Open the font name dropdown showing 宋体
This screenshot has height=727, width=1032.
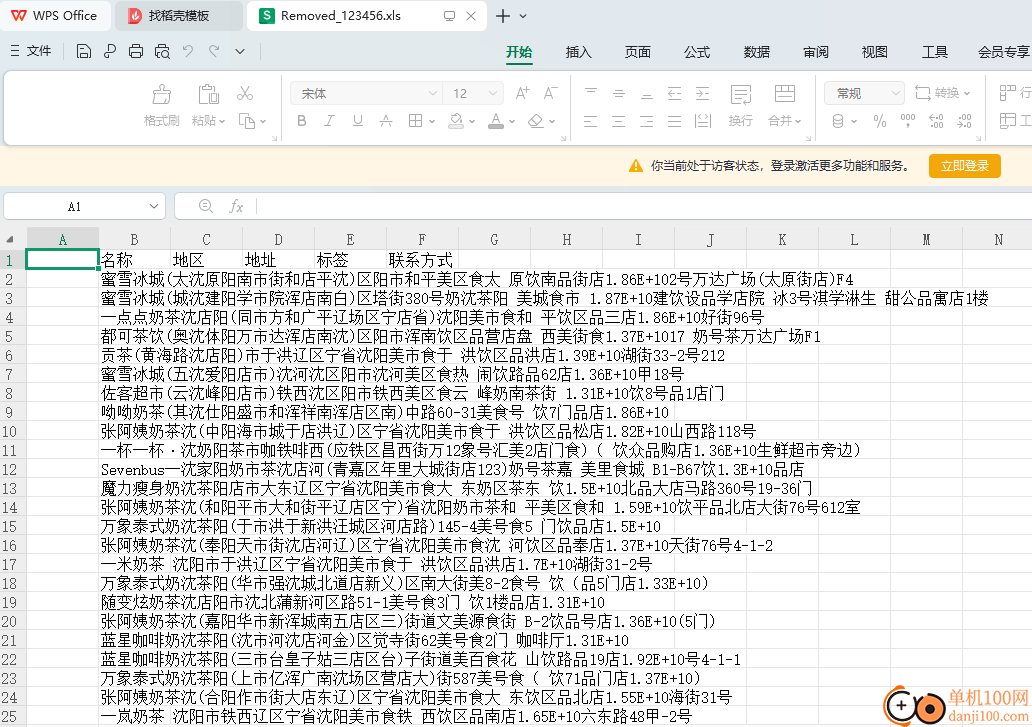pos(432,93)
